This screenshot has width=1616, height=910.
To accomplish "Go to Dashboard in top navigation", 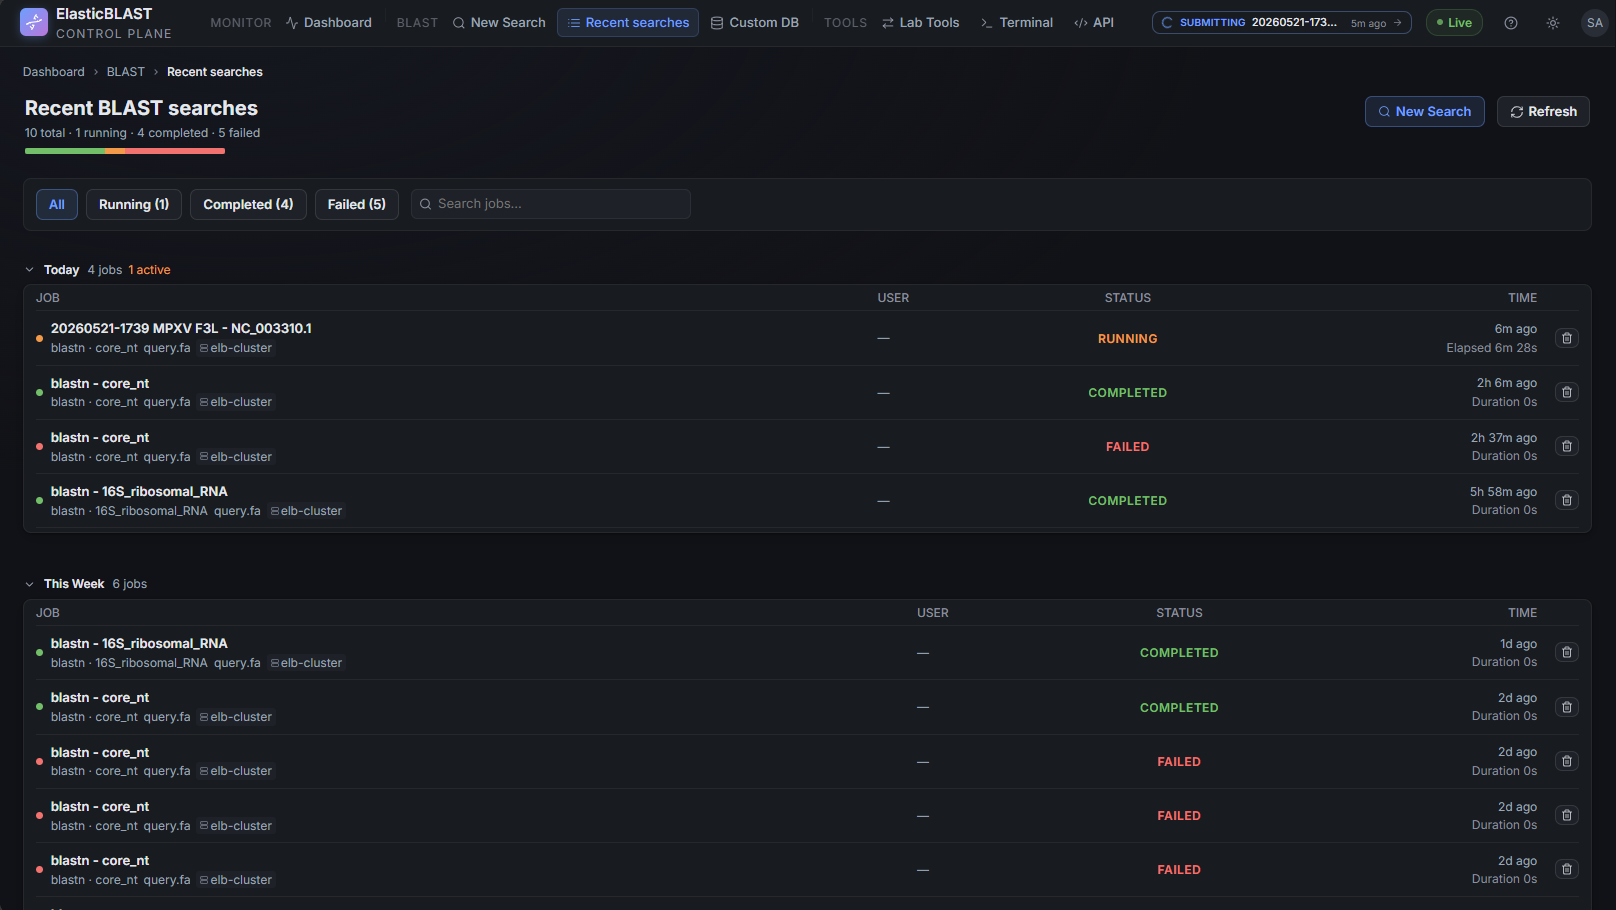I will click(328, 23).
